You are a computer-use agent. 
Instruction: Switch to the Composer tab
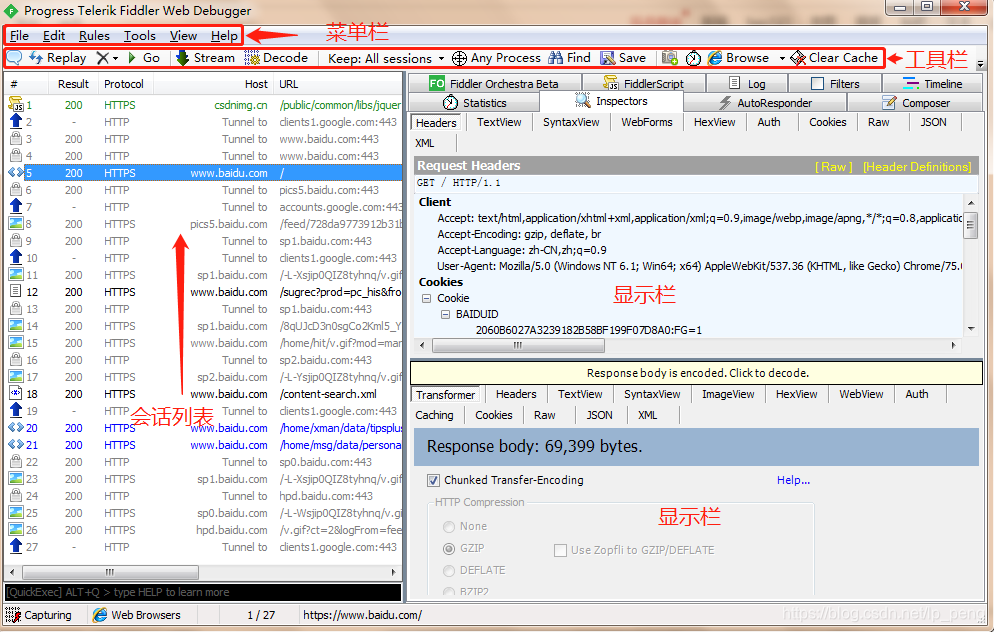[x=915, y=103]
